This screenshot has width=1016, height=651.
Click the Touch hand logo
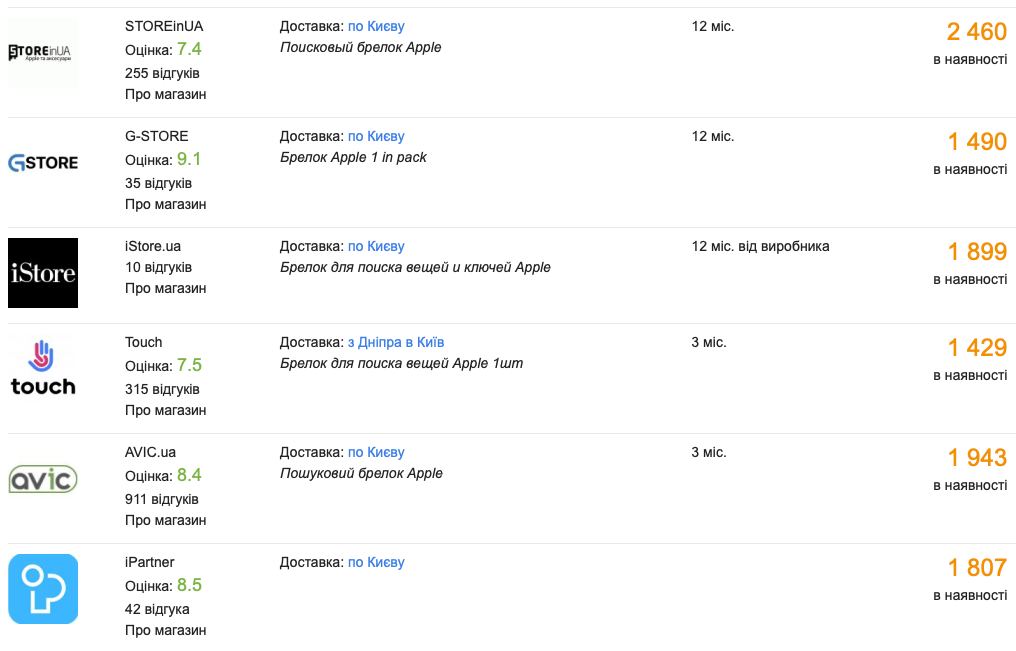[43, 368]
